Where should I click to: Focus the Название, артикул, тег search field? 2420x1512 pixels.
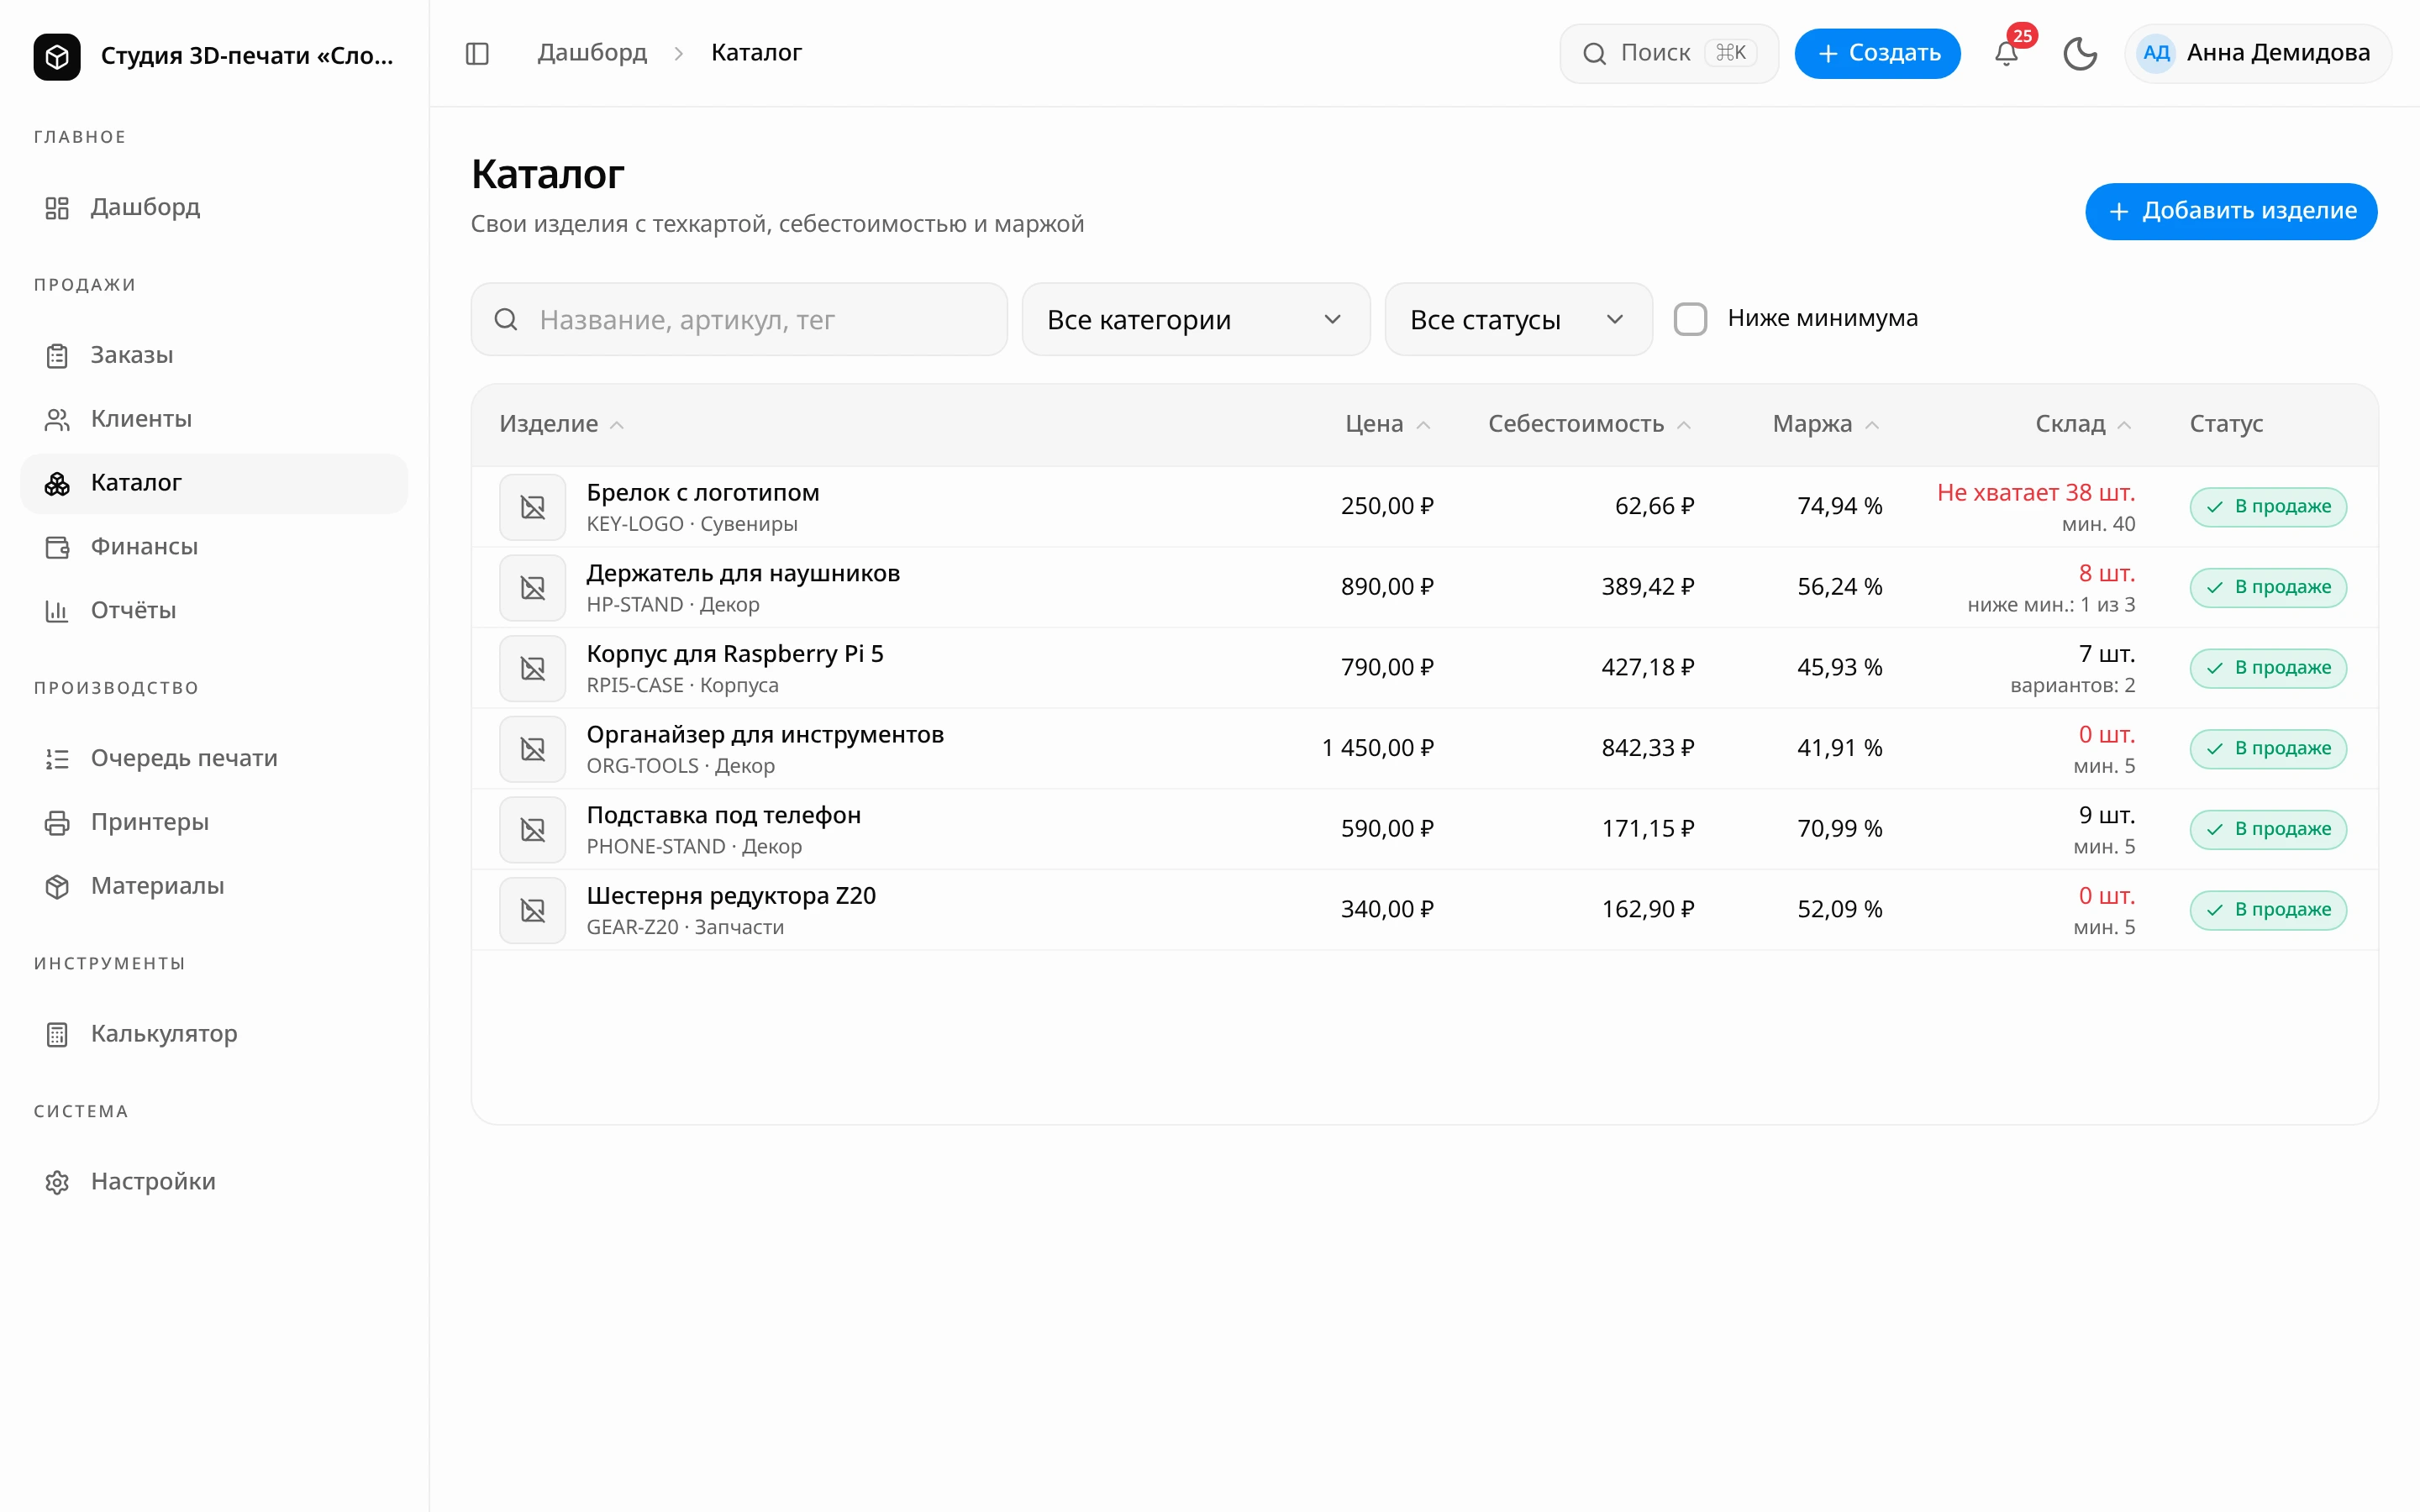coord(739,319)
